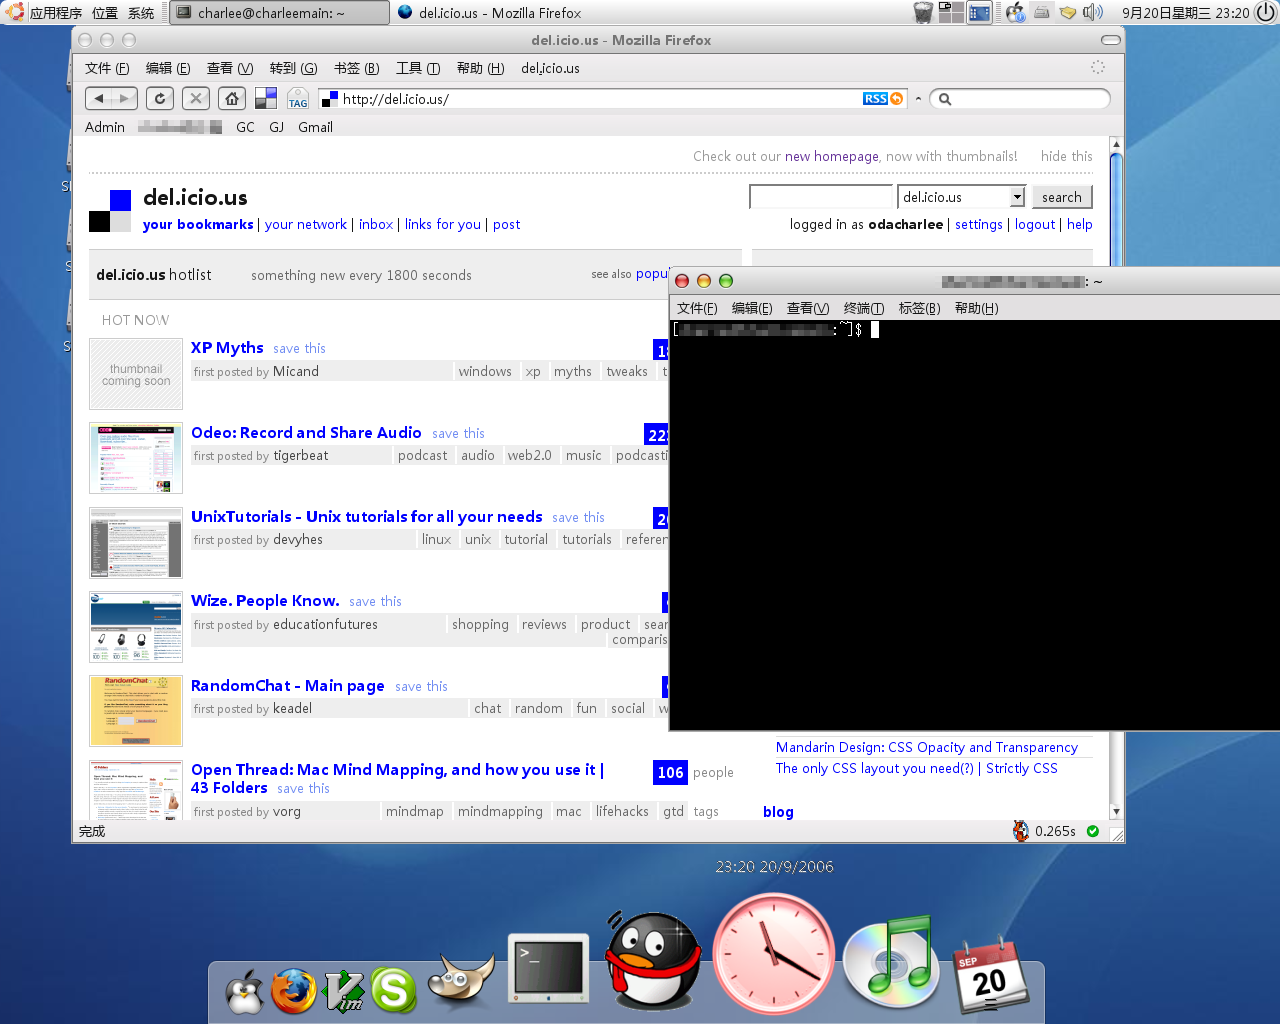Open Firefox 工具(T) menu
The image size is (1280, 1024).
click(418, 68)
